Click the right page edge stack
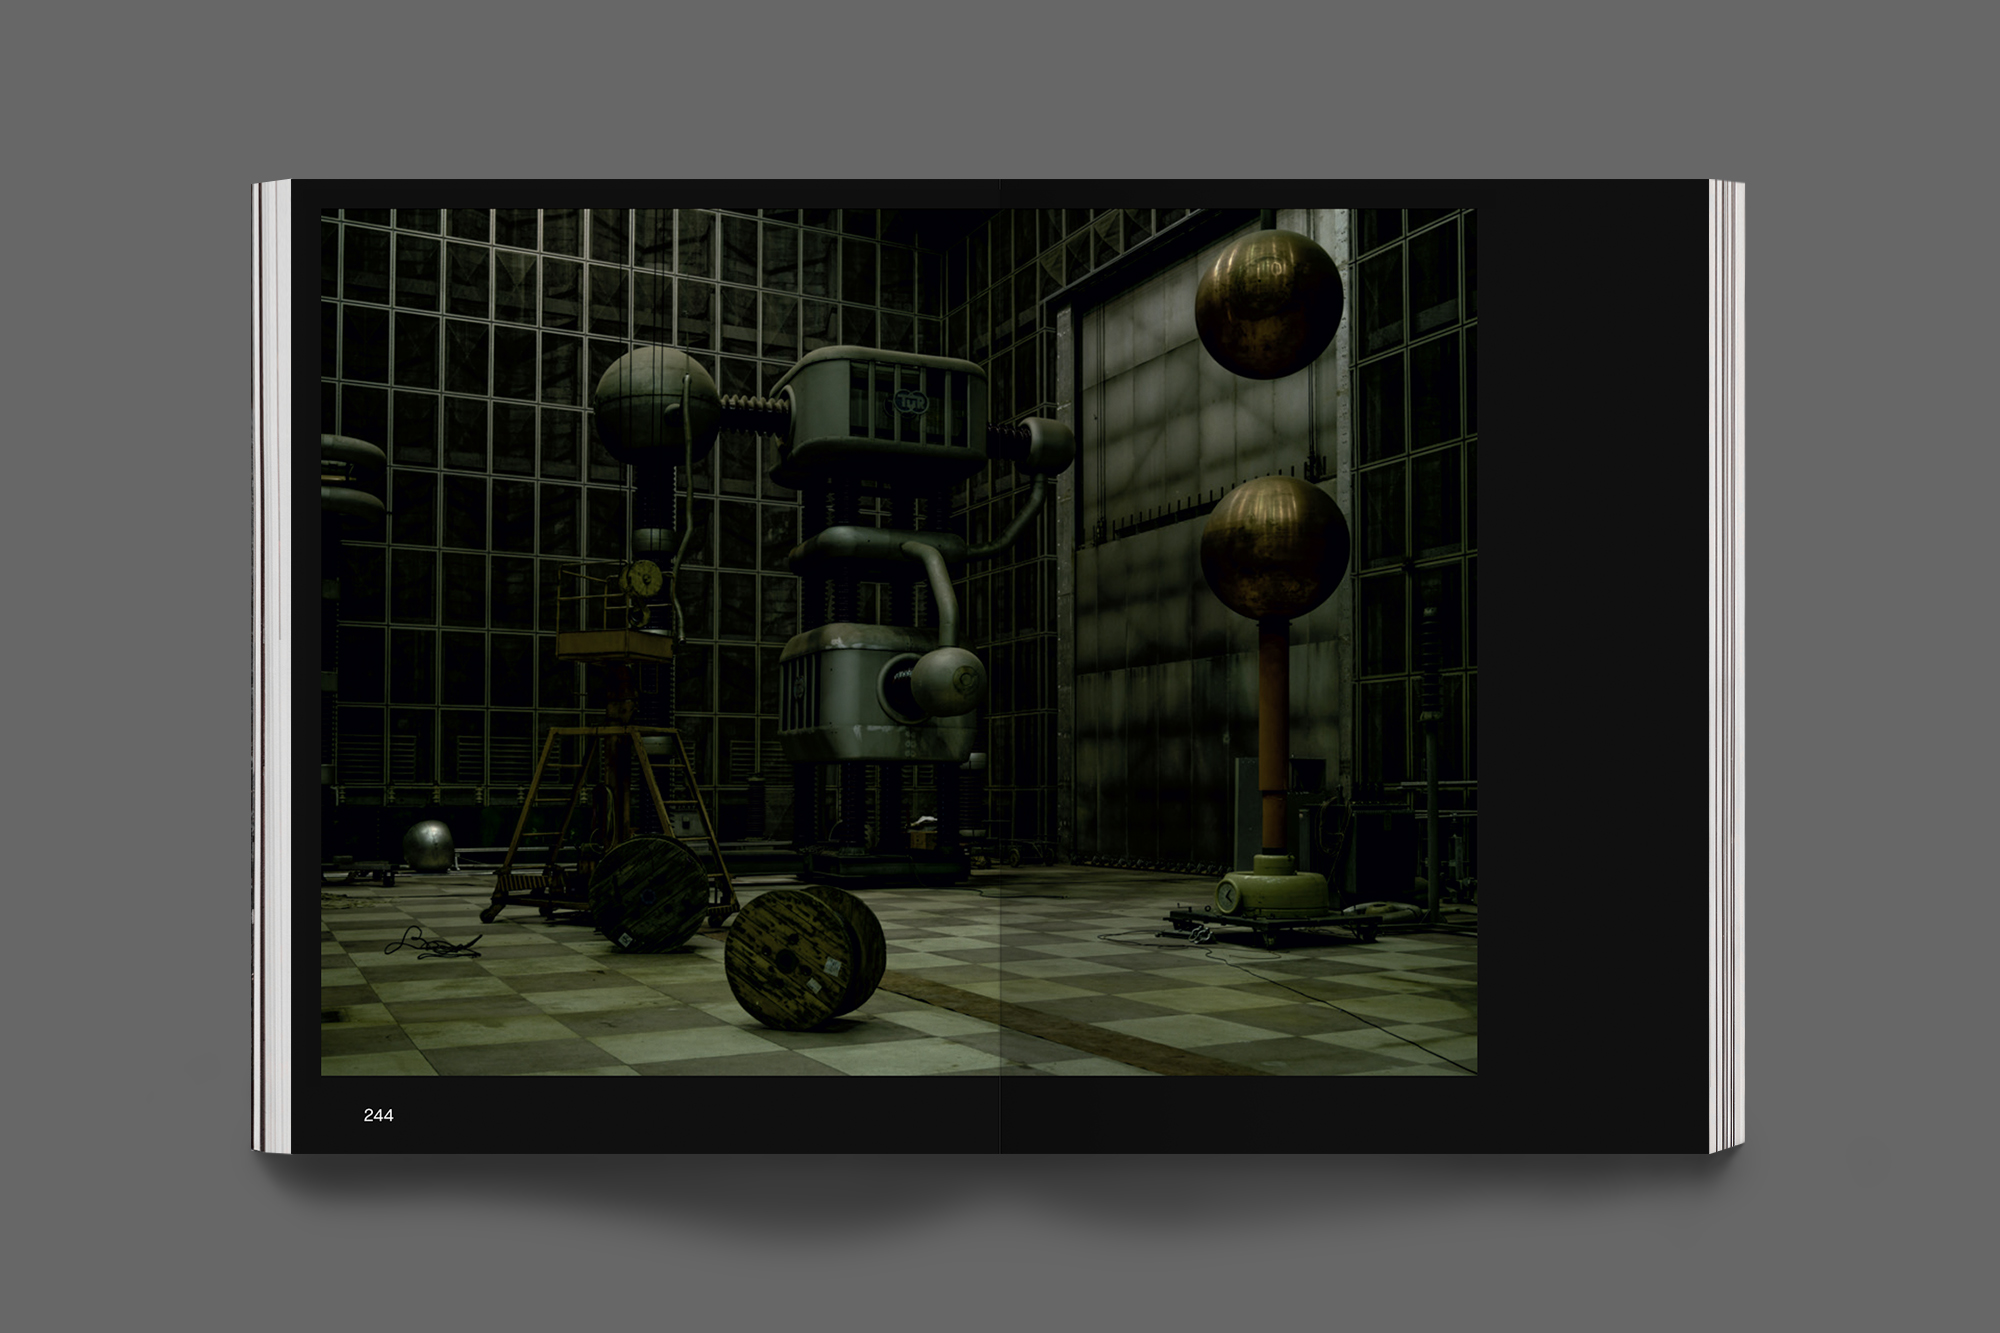The image size is (2000, 1333). (1727, 665)
